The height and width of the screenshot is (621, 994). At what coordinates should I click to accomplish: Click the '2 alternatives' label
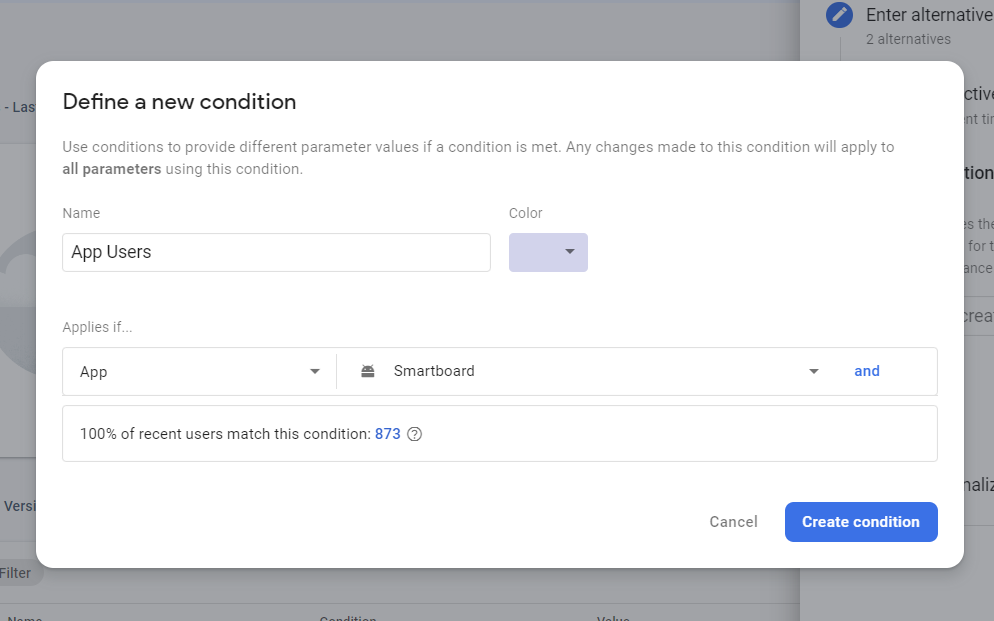tap(908, 39)
